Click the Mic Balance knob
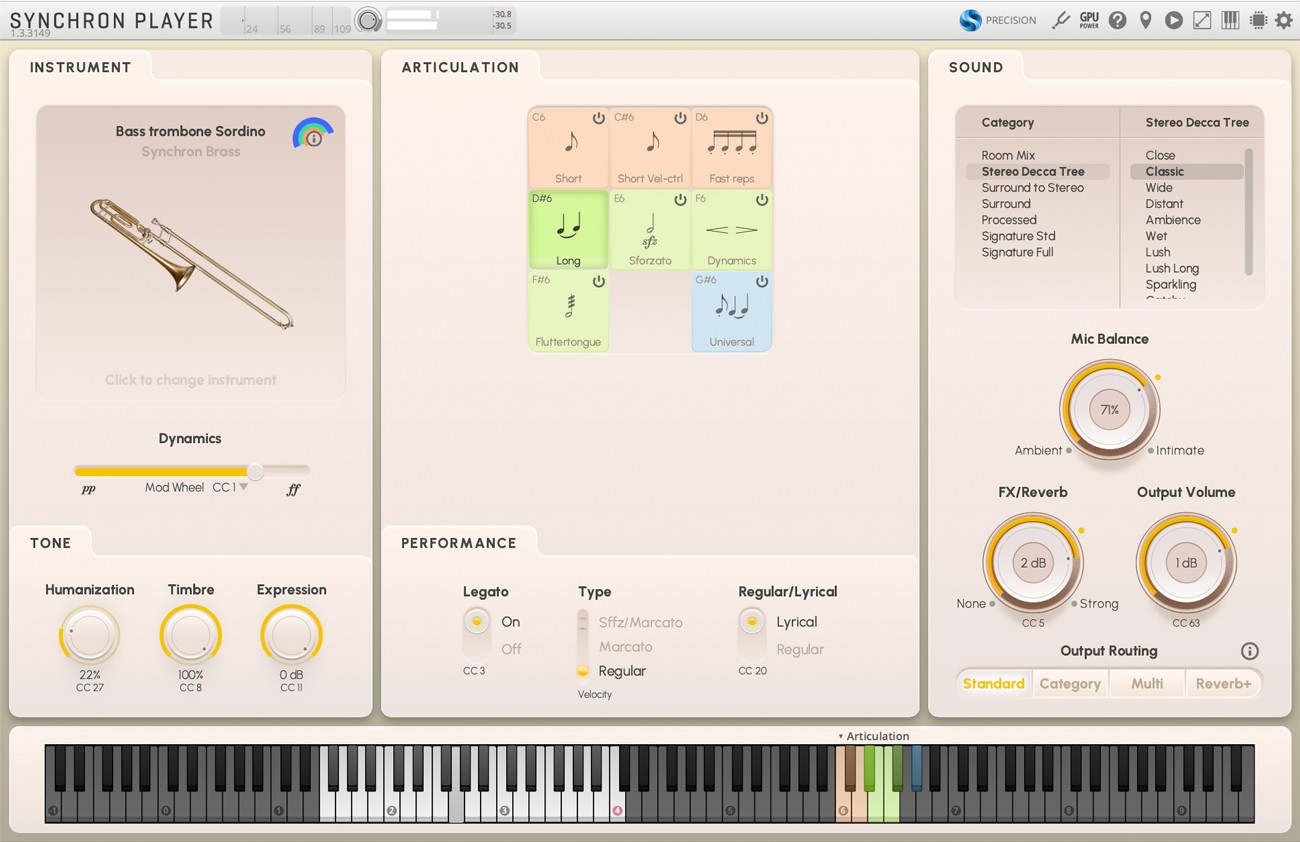 1109,410
